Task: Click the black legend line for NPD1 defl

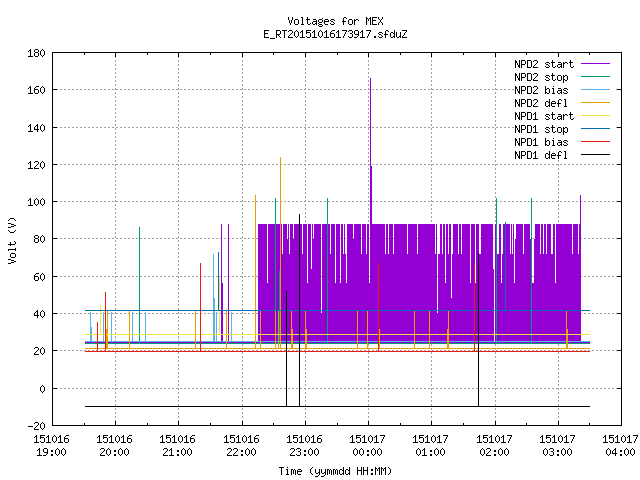Action: [x=595, y=155]
